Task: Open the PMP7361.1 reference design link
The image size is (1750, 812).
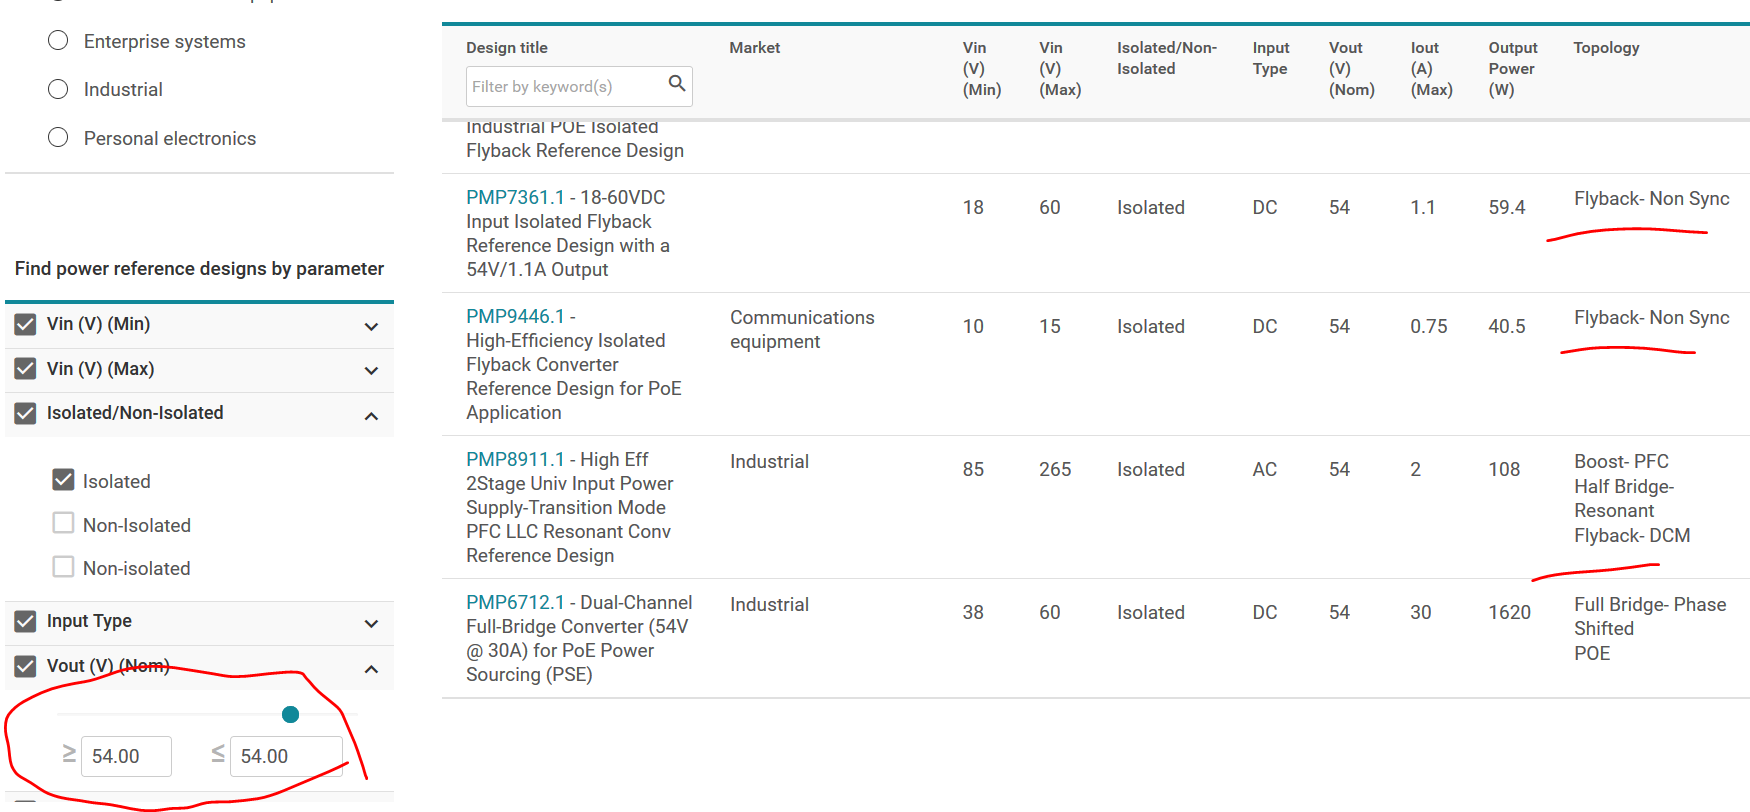Action: pos(515,198)
